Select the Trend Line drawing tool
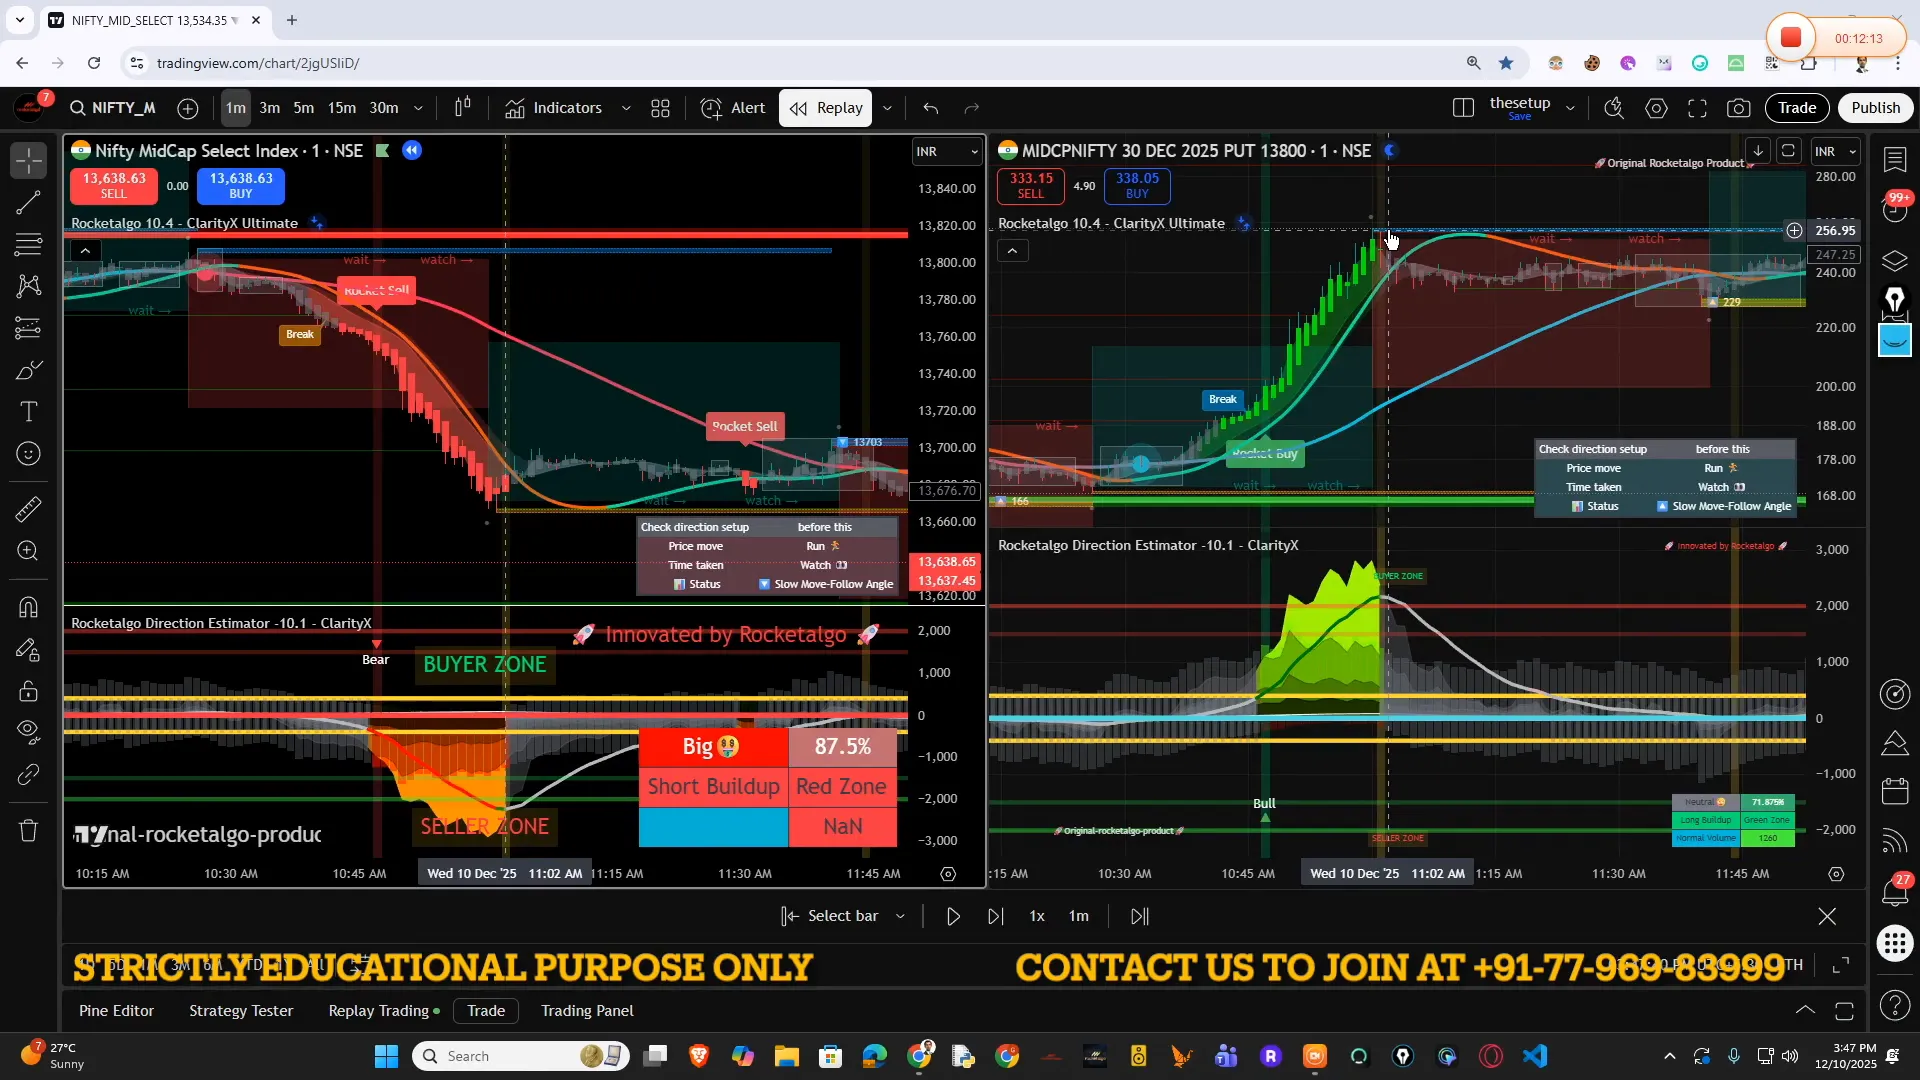The width and height of the screenshot is (1920, 1080). coord(27,203)
